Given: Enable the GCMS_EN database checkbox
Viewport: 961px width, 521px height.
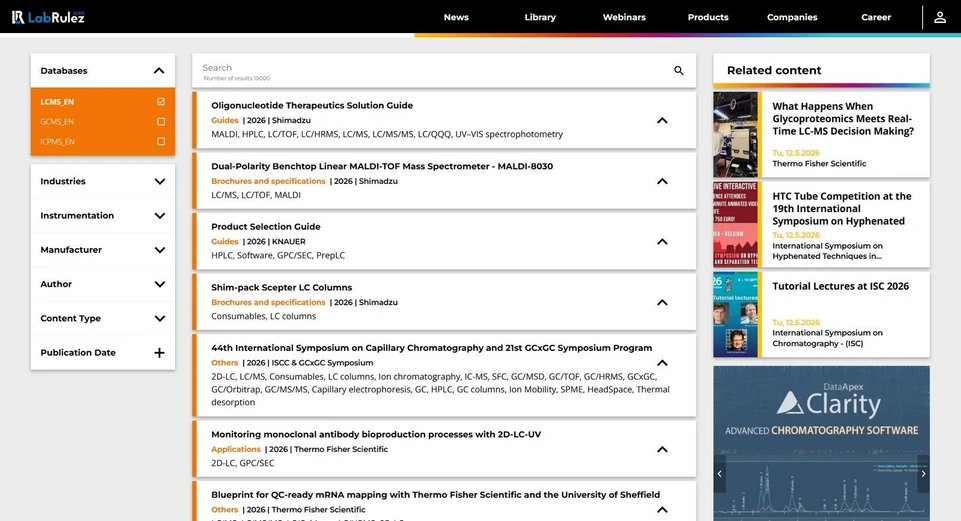Looking at the screenshot, I should (161, 121).
